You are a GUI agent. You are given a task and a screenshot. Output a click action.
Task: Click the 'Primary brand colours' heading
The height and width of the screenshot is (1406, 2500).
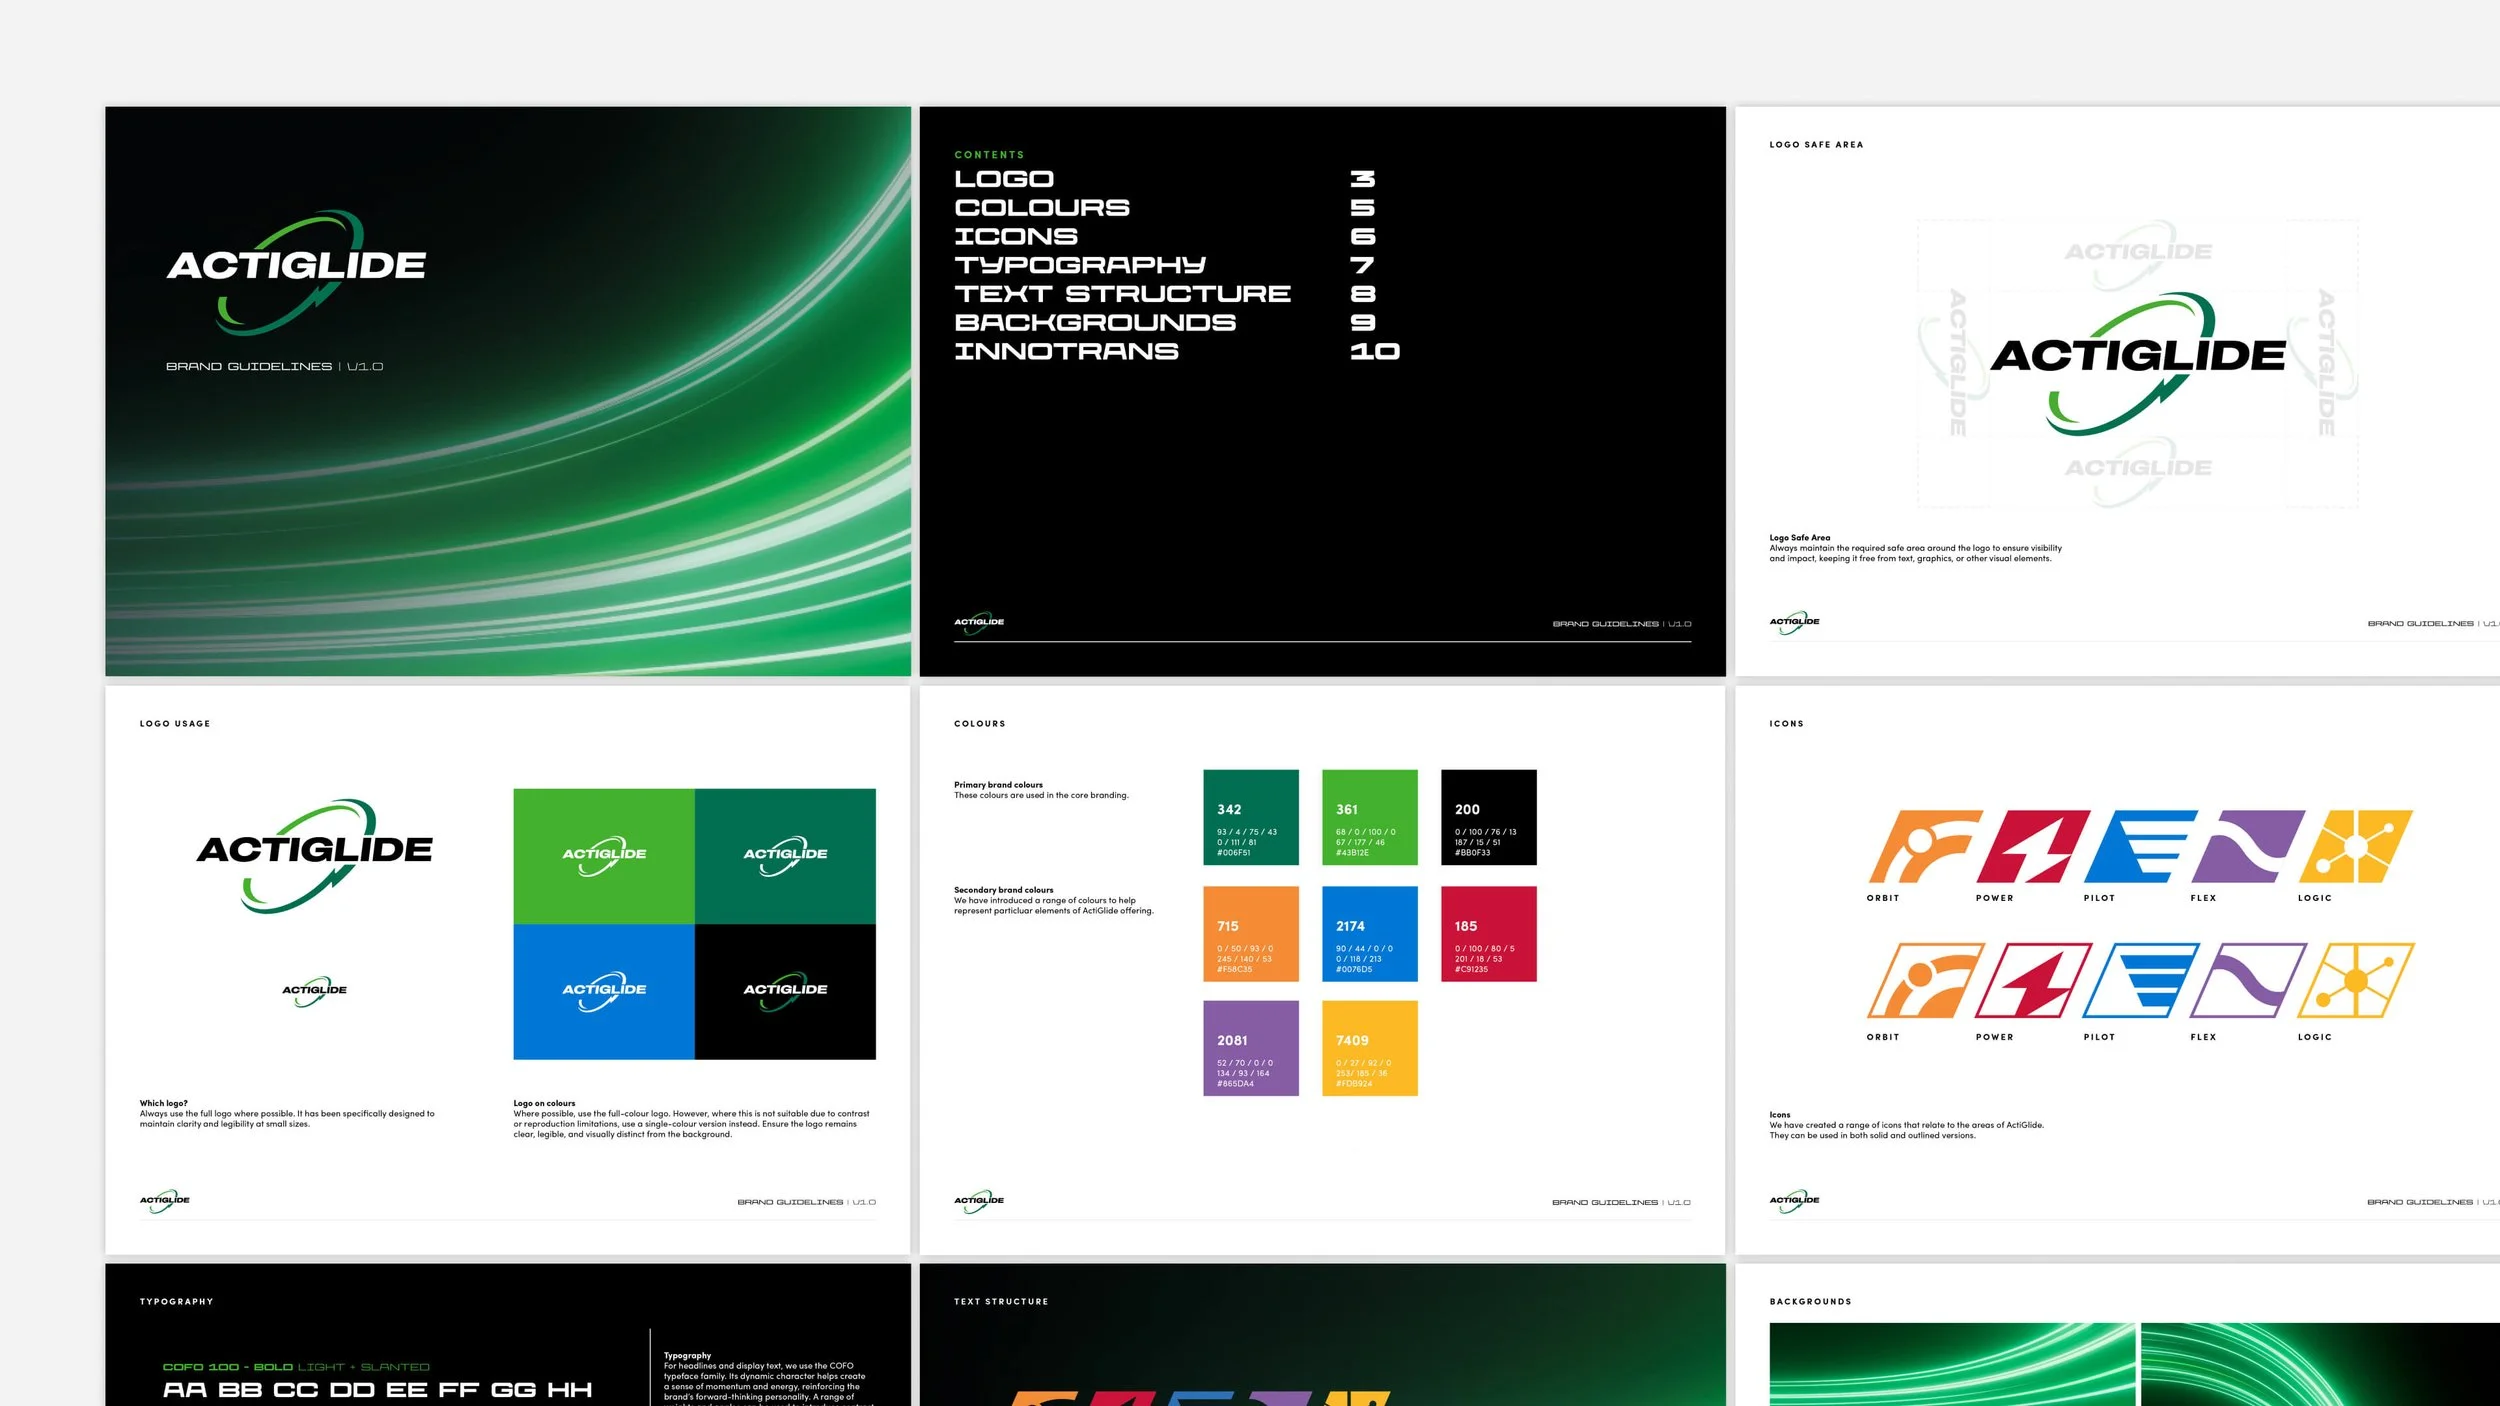[x=998, y=785]
